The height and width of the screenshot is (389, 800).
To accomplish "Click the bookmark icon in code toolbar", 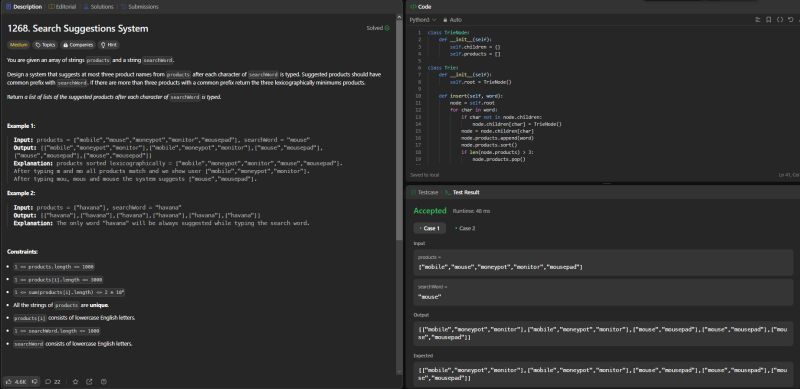I will point(768,20).
